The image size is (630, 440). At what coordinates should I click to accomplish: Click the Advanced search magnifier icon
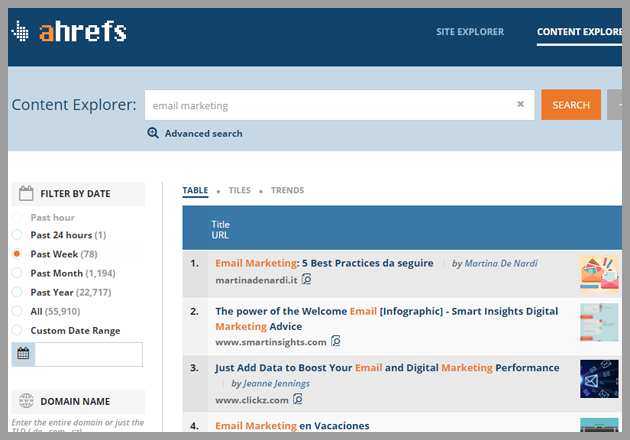[x=153, y=133]
